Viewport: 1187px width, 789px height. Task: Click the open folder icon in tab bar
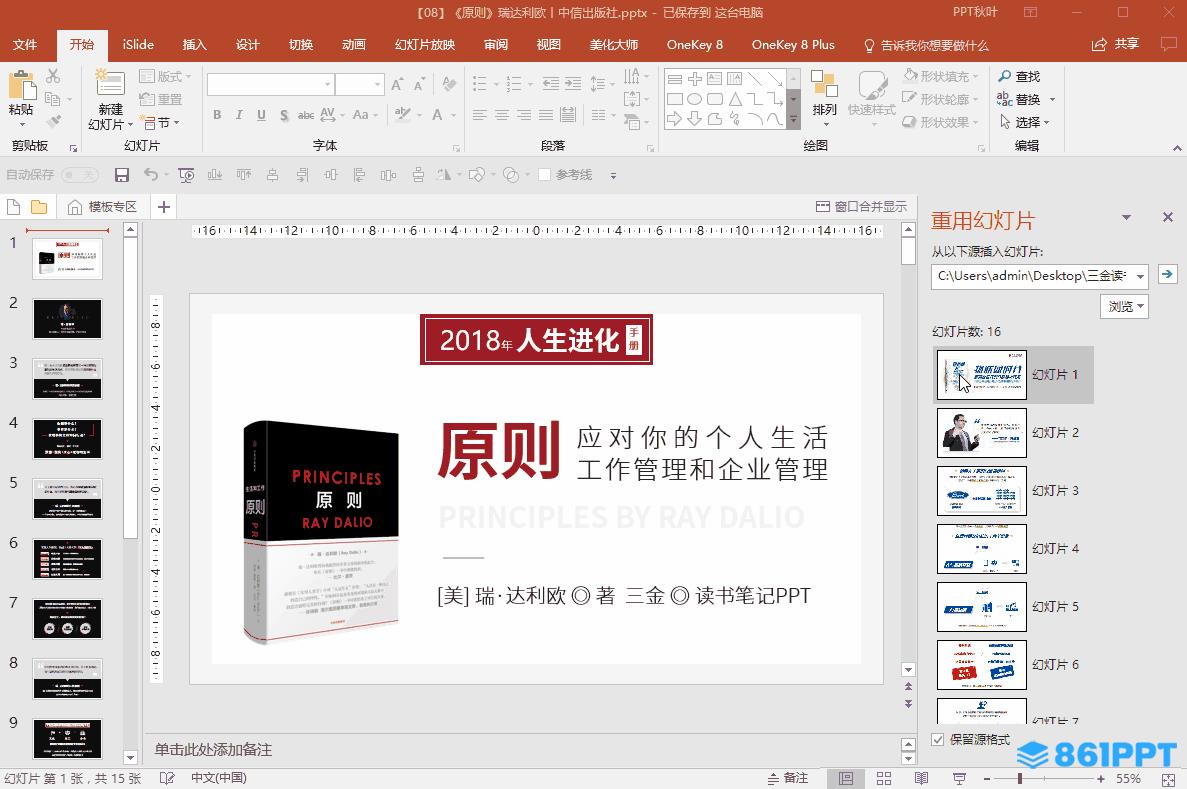tap(39, 207)
